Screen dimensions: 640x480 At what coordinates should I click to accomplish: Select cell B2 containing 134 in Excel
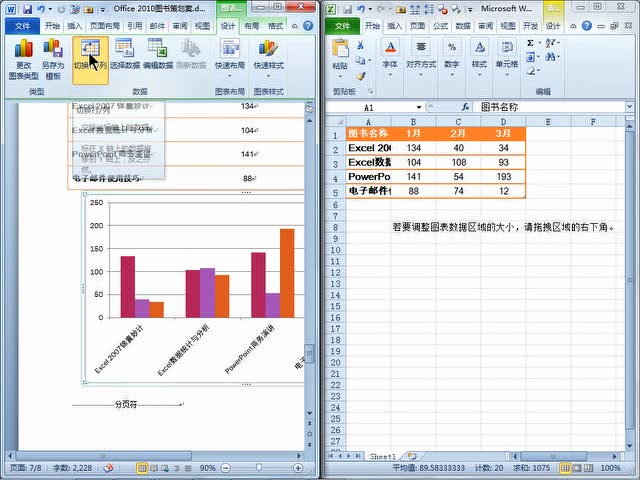point(412,147)
